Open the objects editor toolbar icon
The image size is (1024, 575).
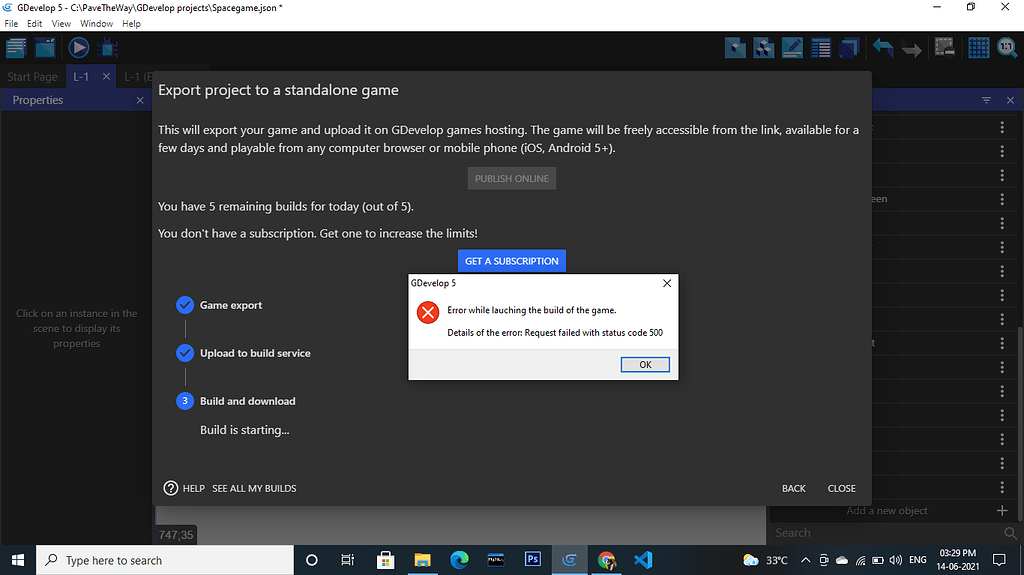pos(735,48)
